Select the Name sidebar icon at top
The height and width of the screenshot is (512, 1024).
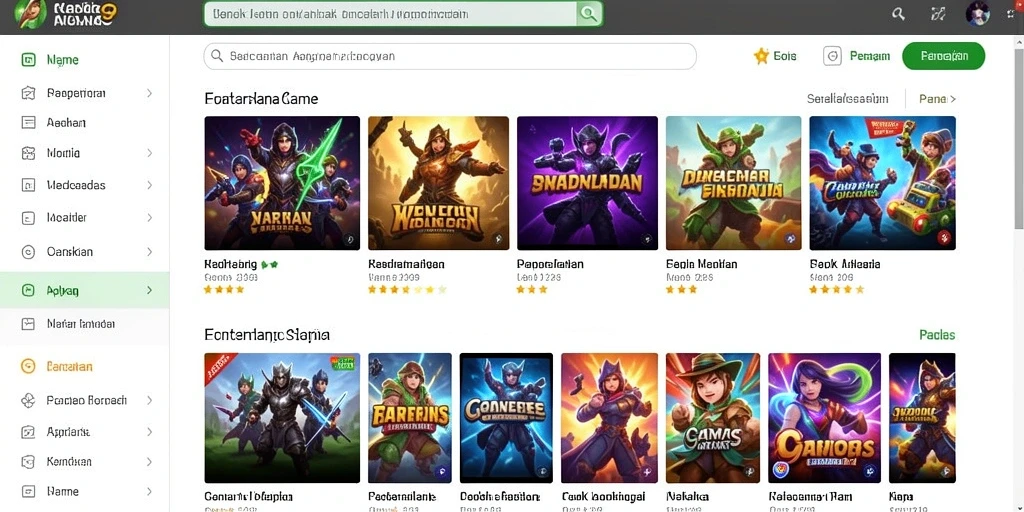coord(28,60)
